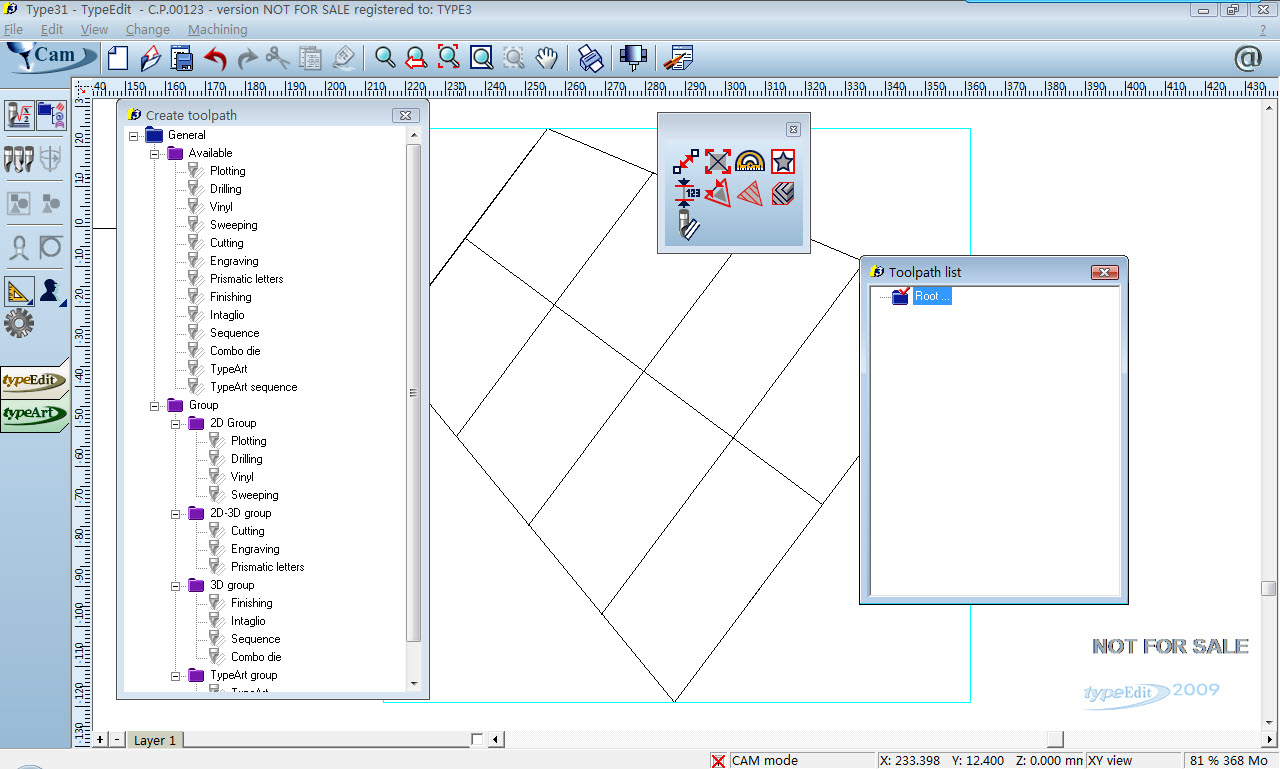Click the Layer 1 tab
This screenshot has width=1280, height=769.
point(155,740)
